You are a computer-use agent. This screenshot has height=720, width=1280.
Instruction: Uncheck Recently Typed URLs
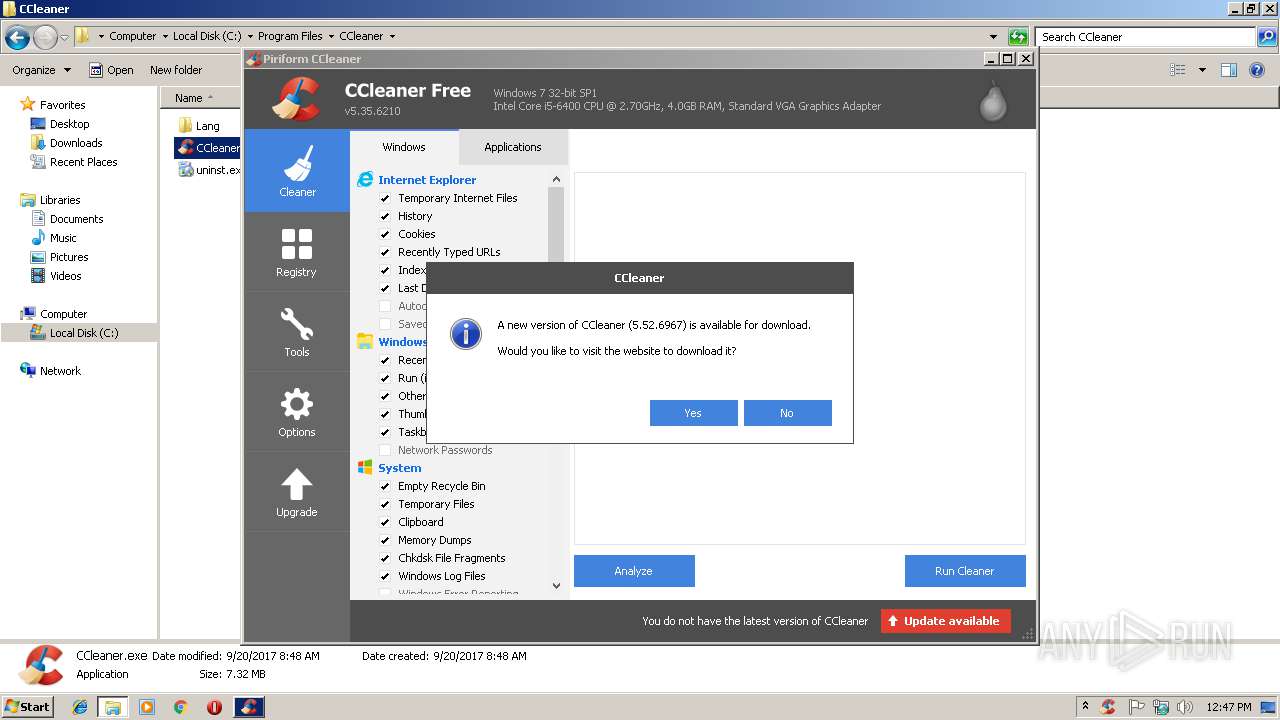[385, 252]
